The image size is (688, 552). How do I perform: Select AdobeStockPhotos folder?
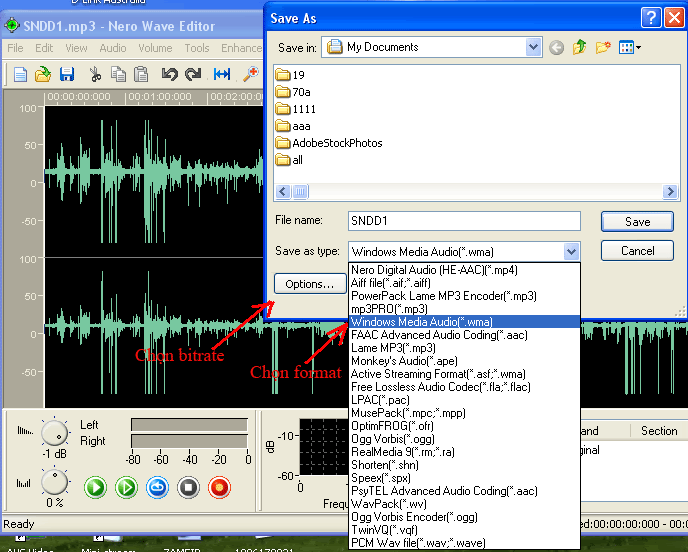coord(329,143)
